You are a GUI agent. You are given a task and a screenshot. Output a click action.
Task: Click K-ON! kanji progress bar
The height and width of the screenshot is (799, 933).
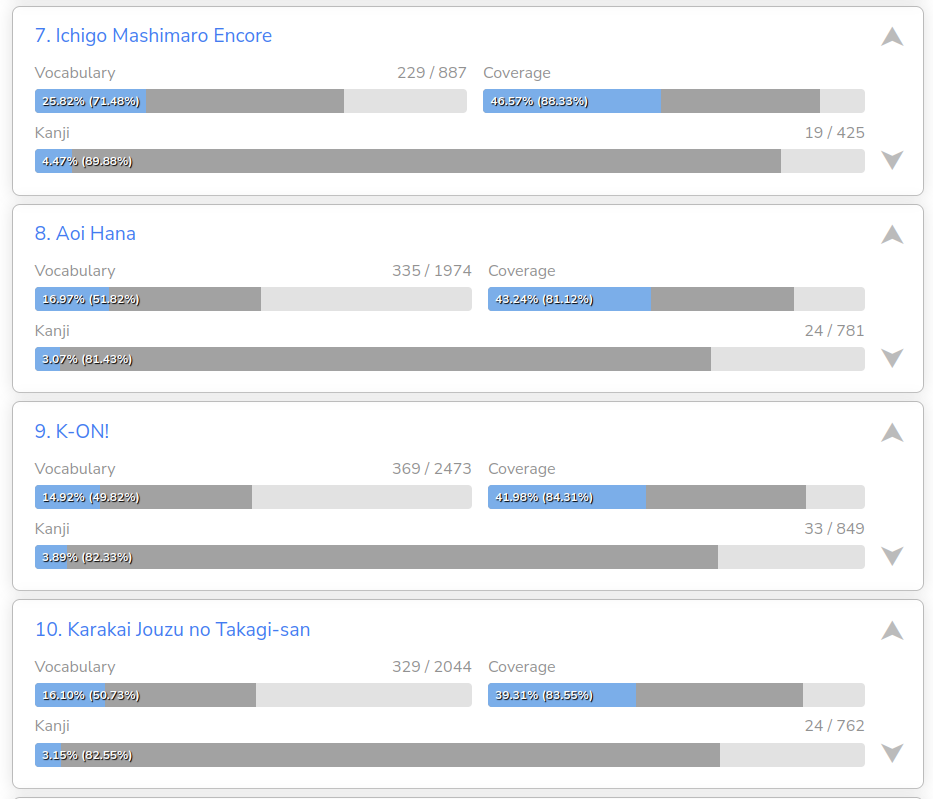(x=450, y=557)
